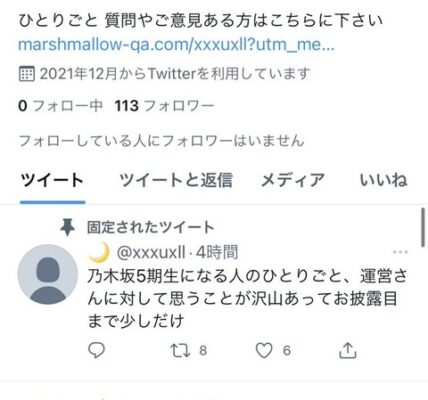Screen dimensions: 428x400
Task: Click the scrollbar on the right edge
Action: [423, 228]
